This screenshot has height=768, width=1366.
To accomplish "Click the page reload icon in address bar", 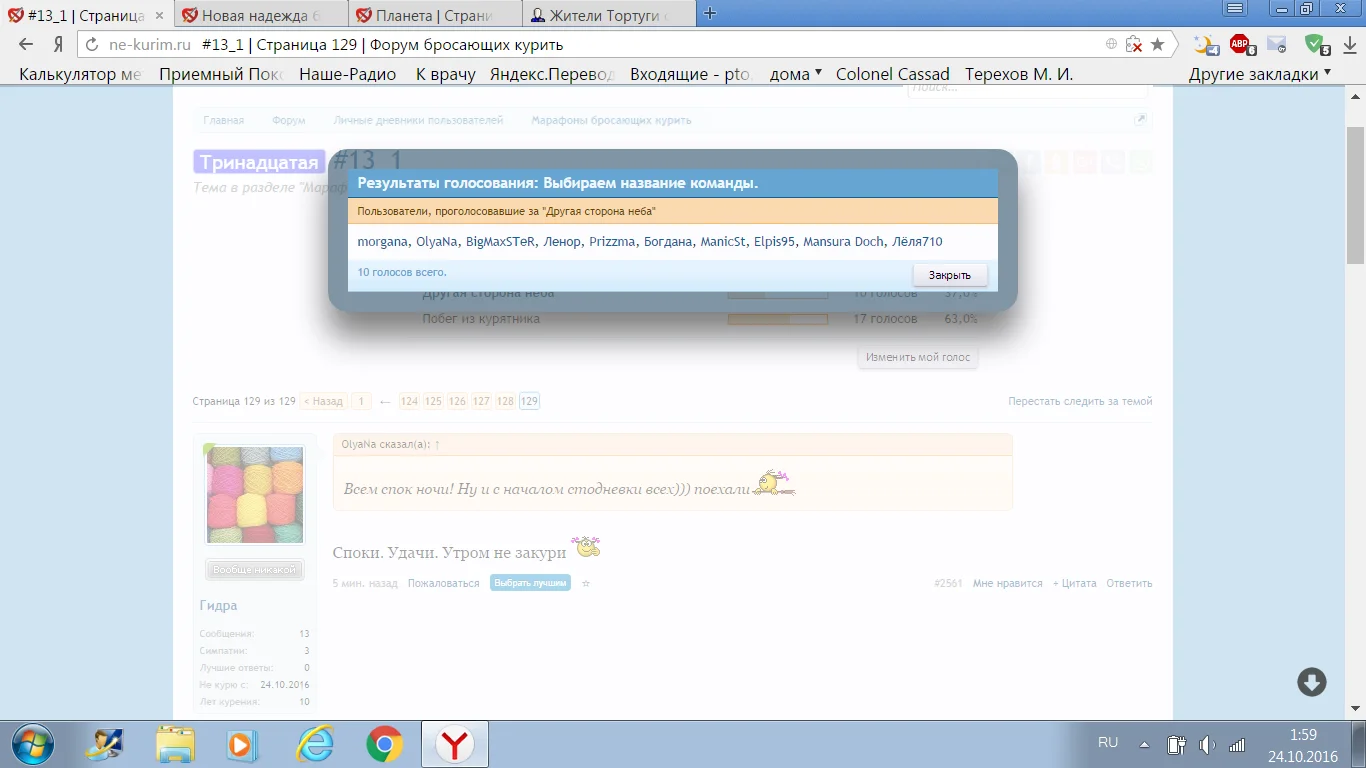I will 93,44.
